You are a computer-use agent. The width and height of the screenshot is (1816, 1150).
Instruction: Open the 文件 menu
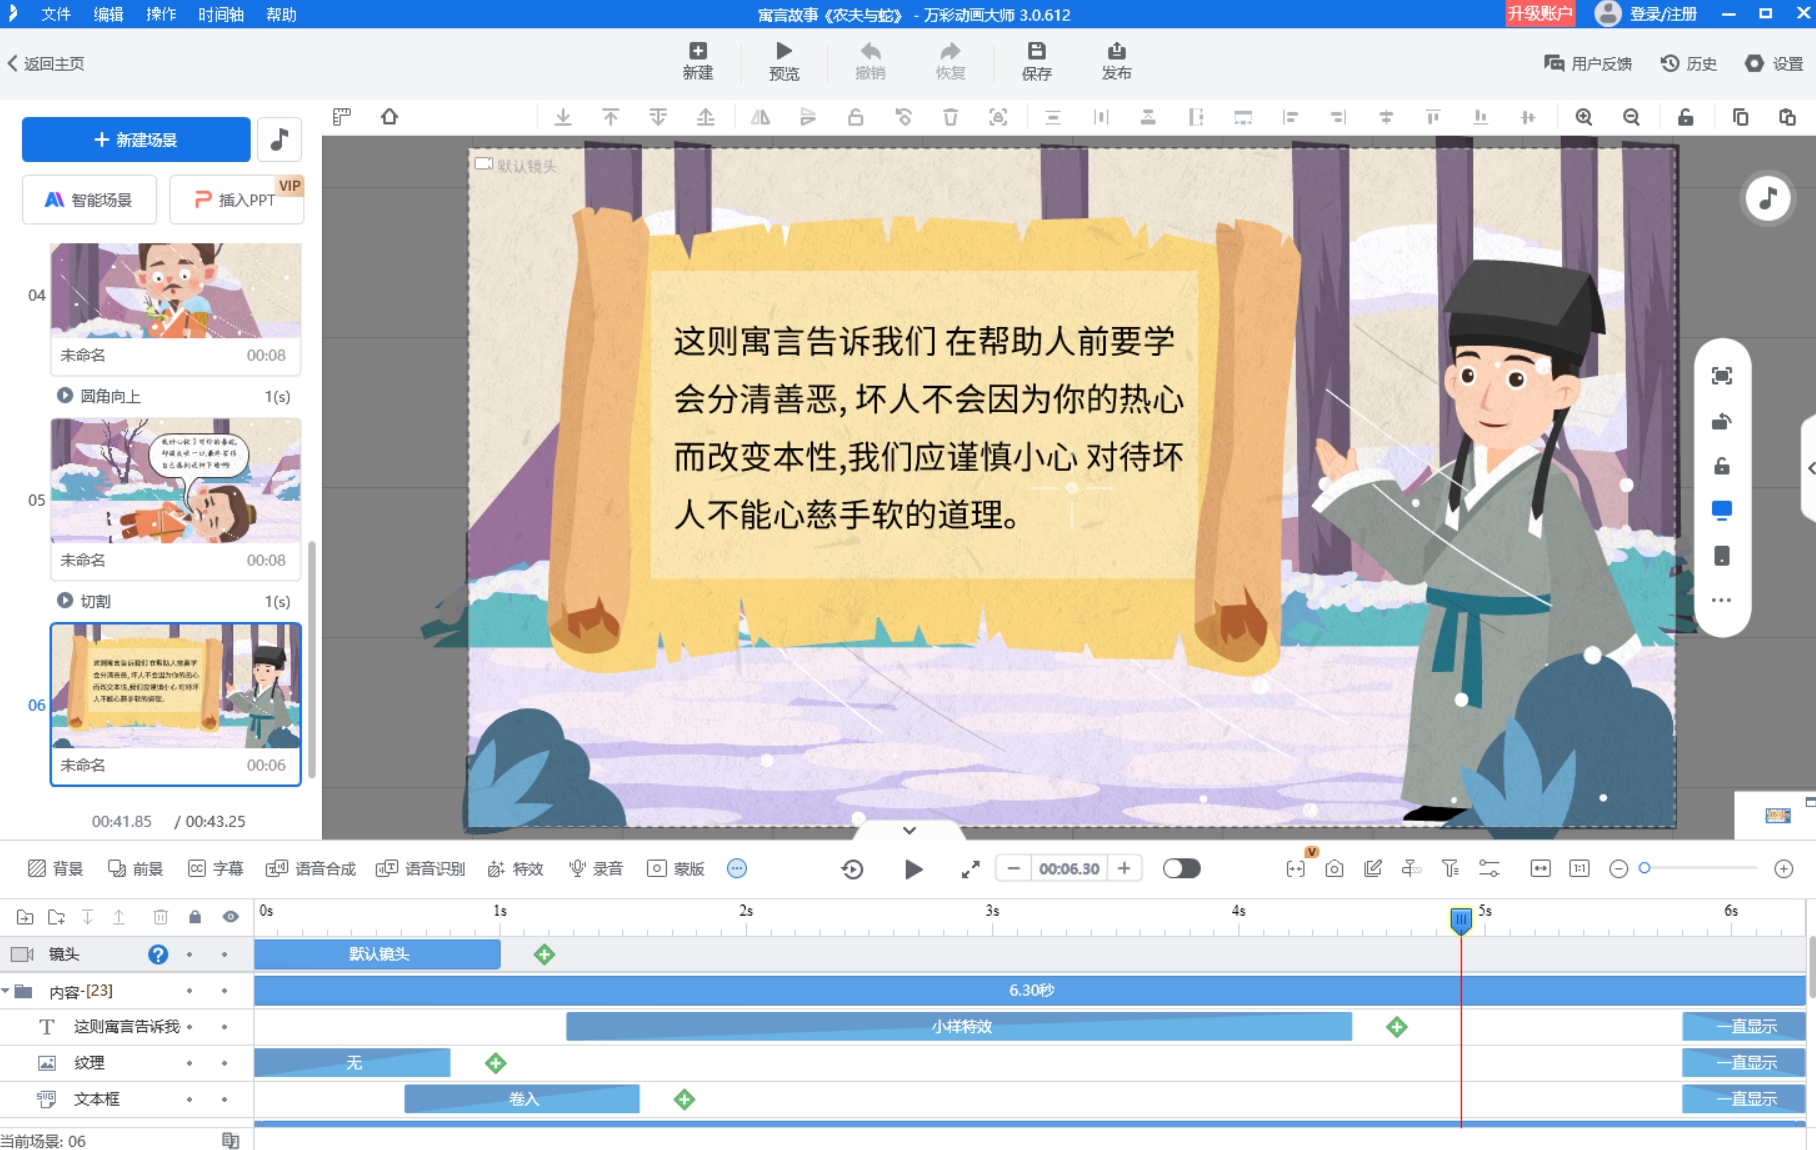[56, 14]
